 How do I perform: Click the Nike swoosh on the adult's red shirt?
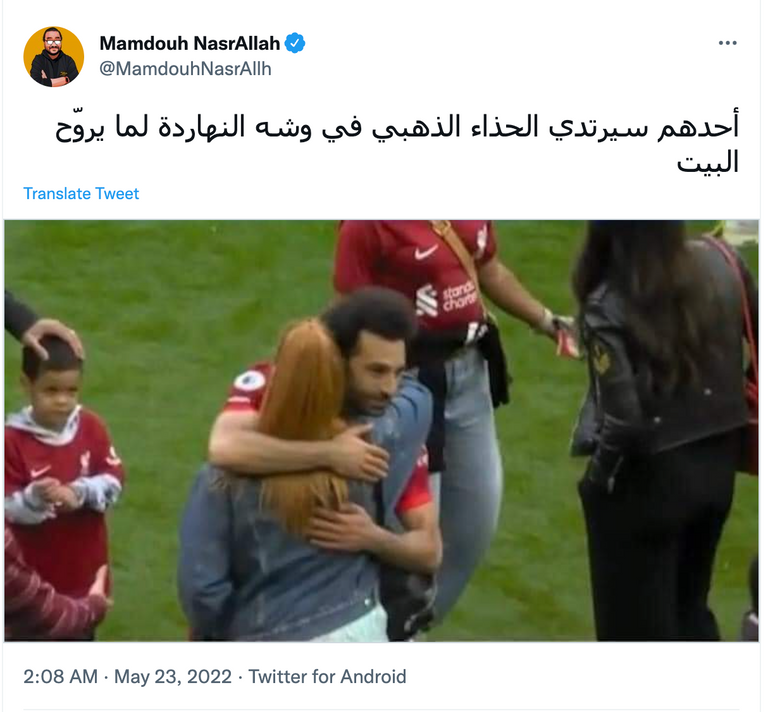click(425, 252)
